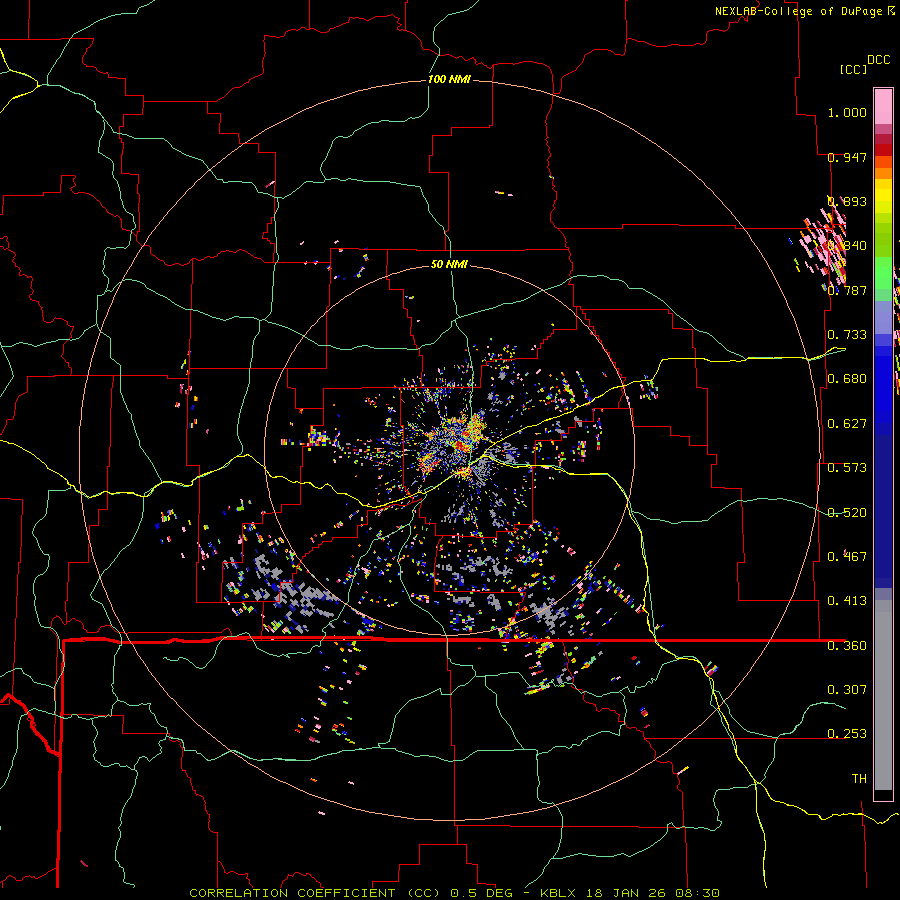Click the 0.627 scale value
Image resolution: width=900 pixels, height=900 pixels.
point(847,424)
